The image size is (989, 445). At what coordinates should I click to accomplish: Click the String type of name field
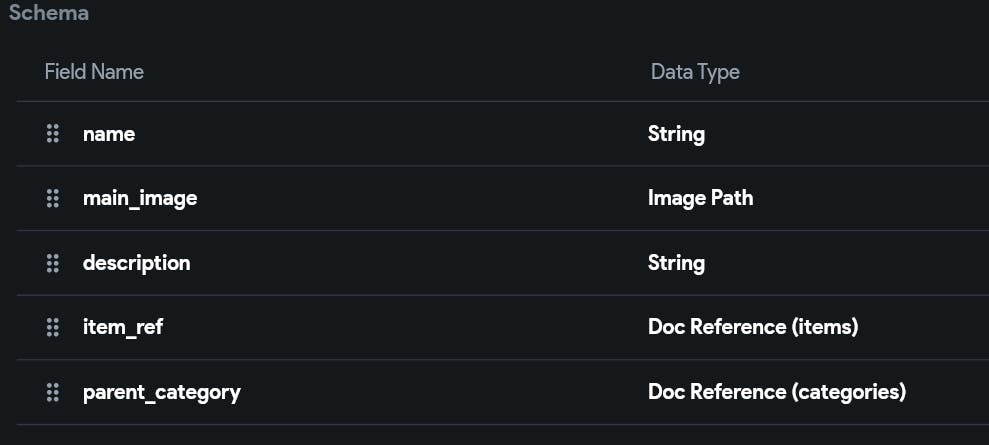(x=676, y=134)
